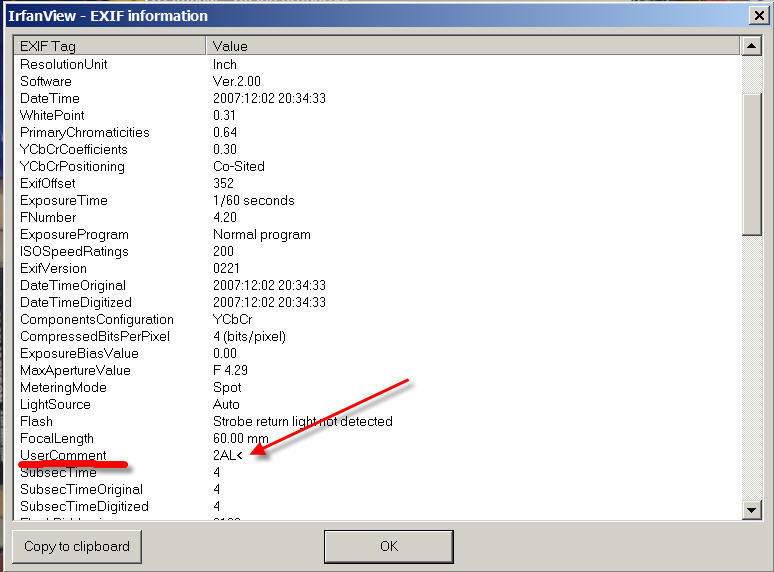
Task: Click the Value column header
Action: pyautogui.click(x=473, y=46)
